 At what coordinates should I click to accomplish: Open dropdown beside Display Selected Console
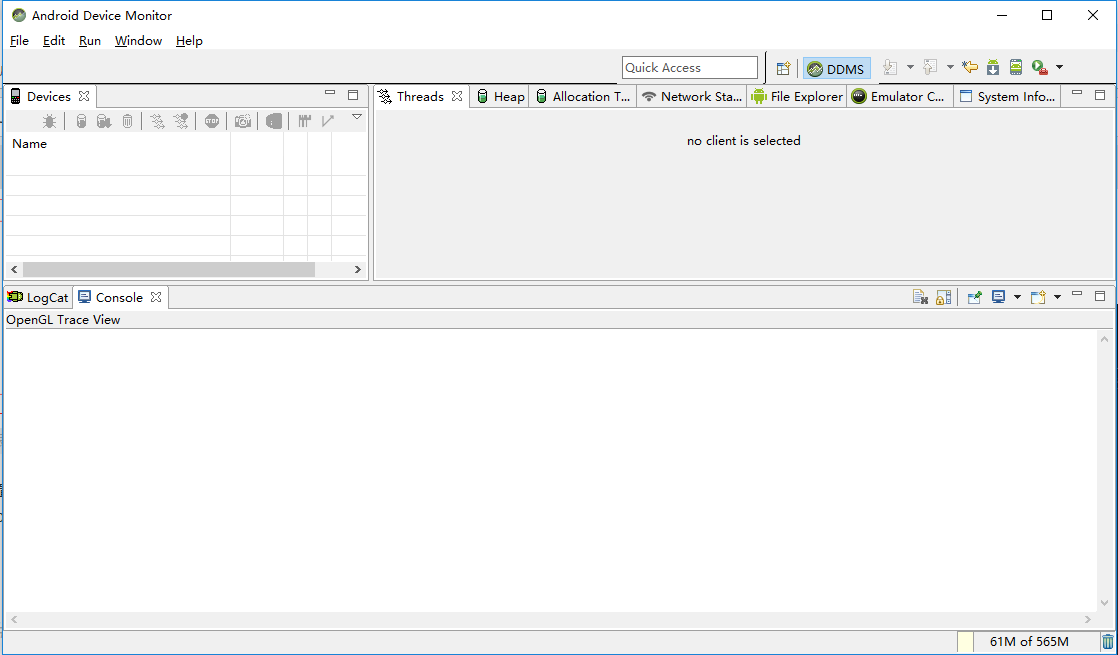[1017, 297]
